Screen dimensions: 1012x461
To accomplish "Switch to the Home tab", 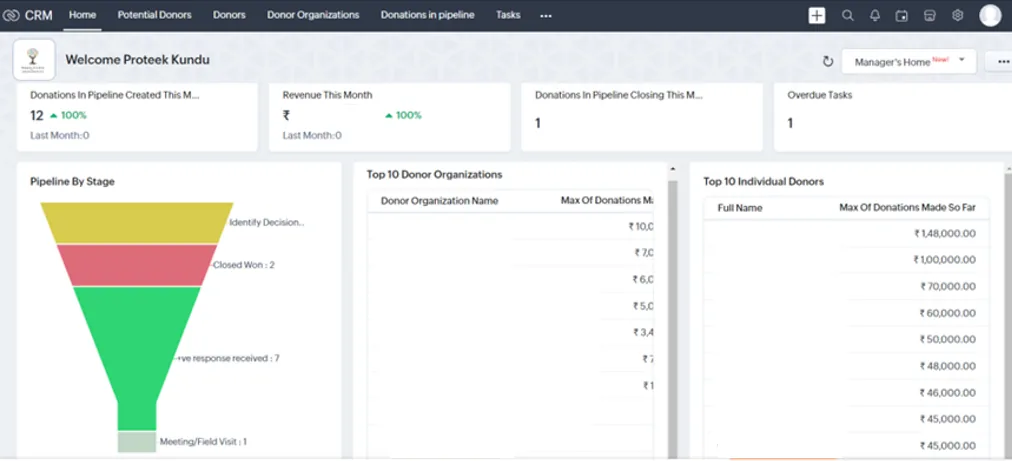I will click(83, 15).
